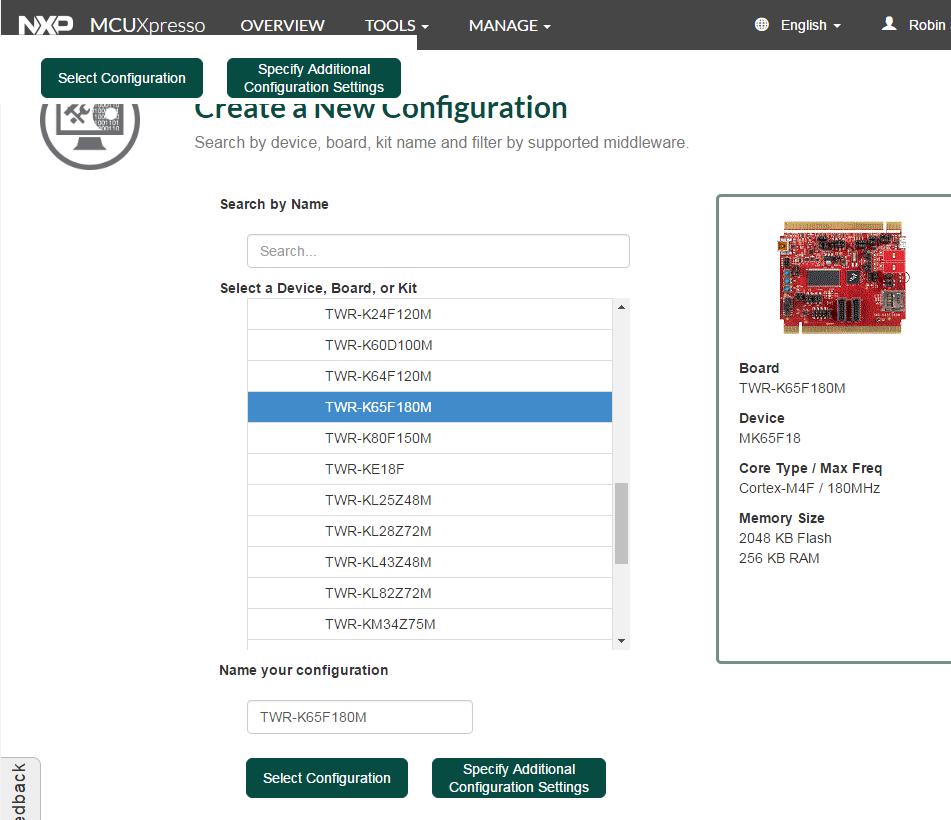951x820 pixels.
Task: Click the globe language icon
Action: pos(761,24)
